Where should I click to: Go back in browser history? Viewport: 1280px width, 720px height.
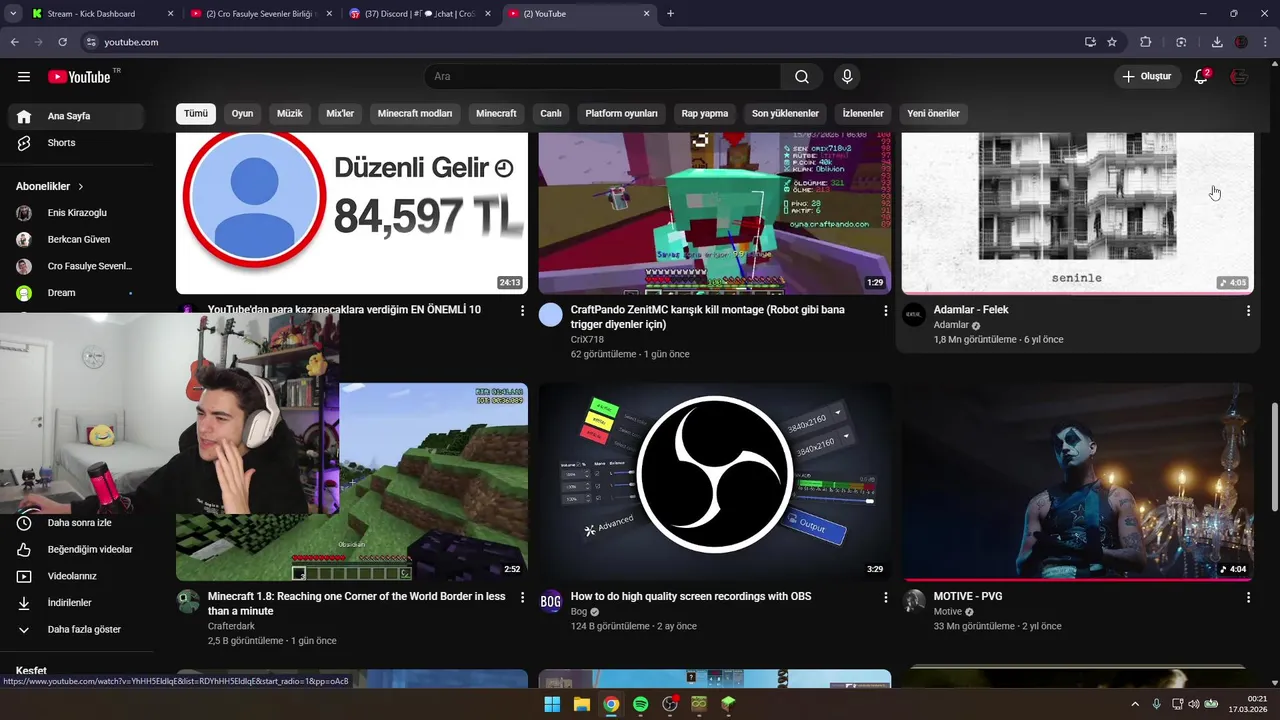tap(15, 42)
